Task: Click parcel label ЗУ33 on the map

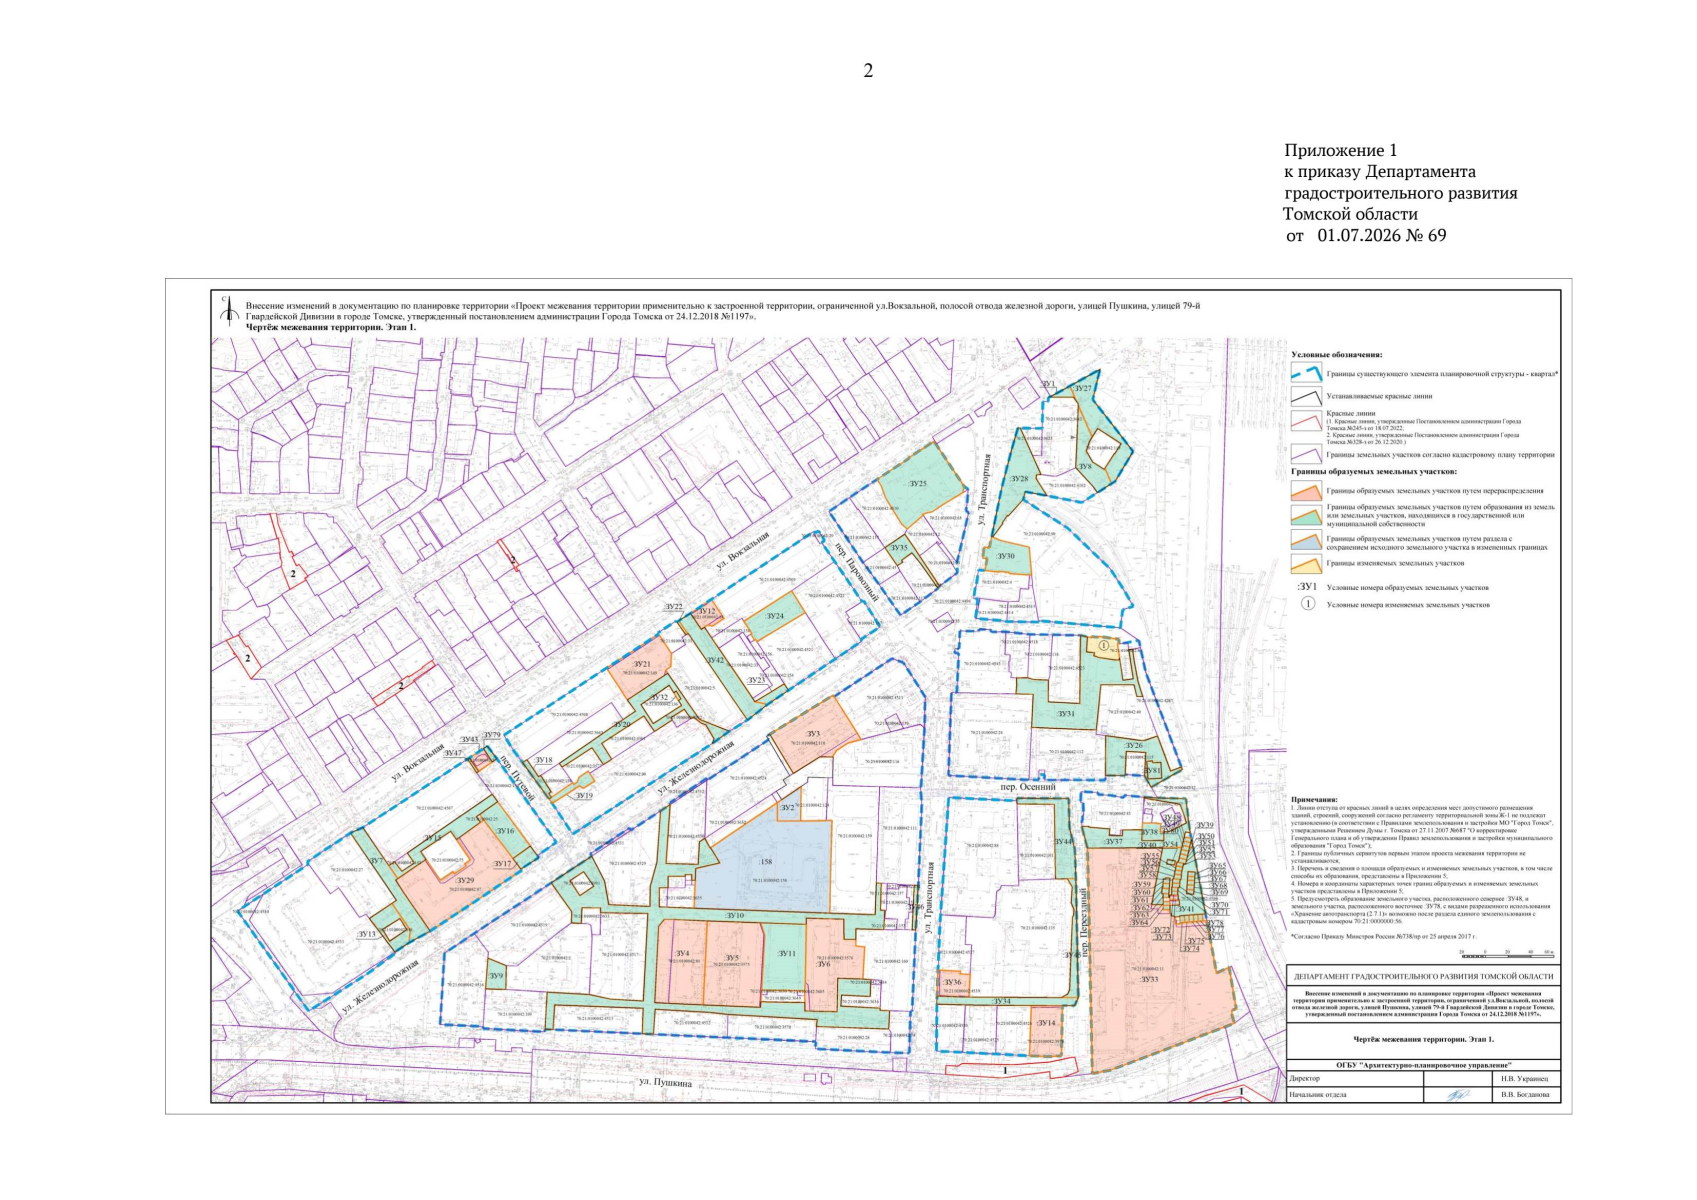Action: (1149, 979)
